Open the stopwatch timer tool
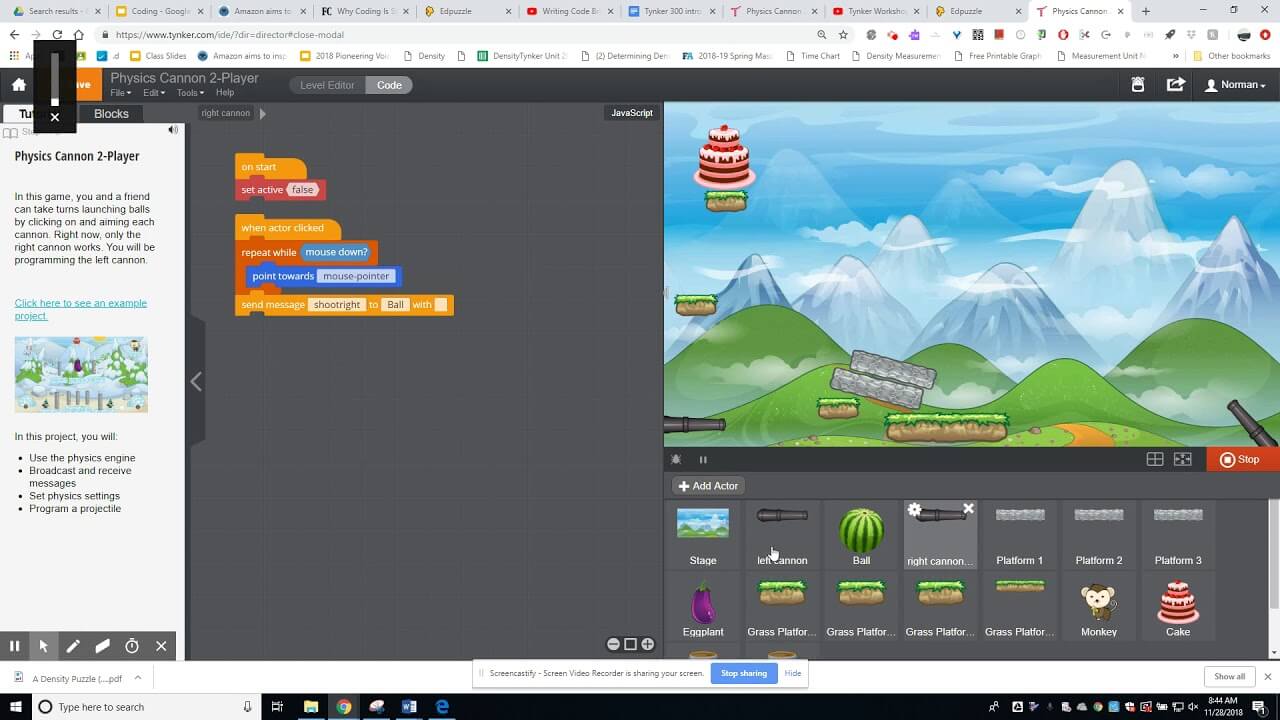1280x720 pixels. 131,646
